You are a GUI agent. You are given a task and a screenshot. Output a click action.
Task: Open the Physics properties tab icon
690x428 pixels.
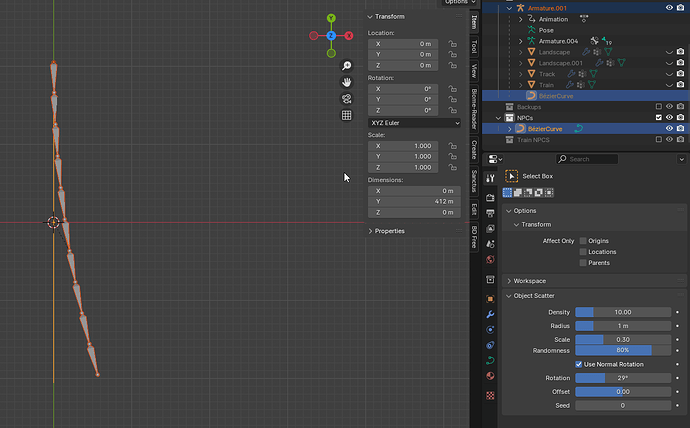[490, 330]
